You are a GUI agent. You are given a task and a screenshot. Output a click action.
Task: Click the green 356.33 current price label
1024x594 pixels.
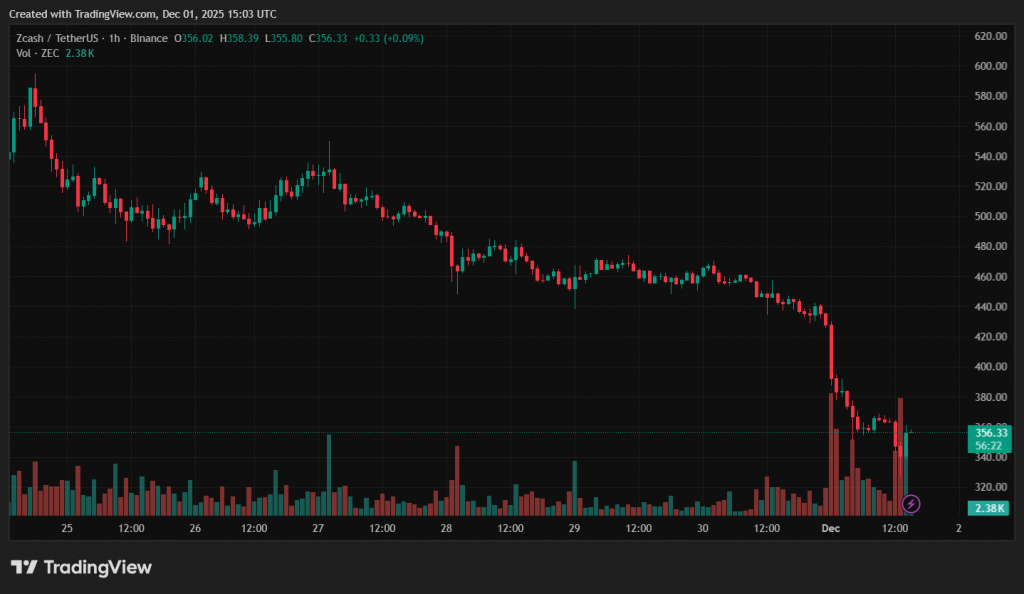tap(989, 432)
